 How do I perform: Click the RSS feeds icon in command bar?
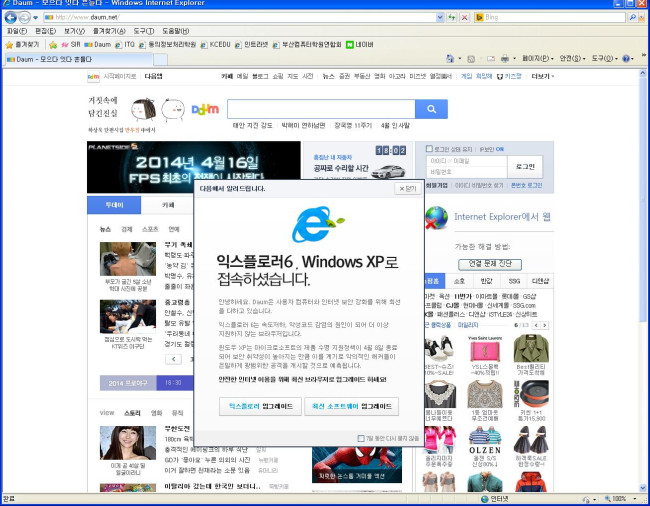point(471,59)
